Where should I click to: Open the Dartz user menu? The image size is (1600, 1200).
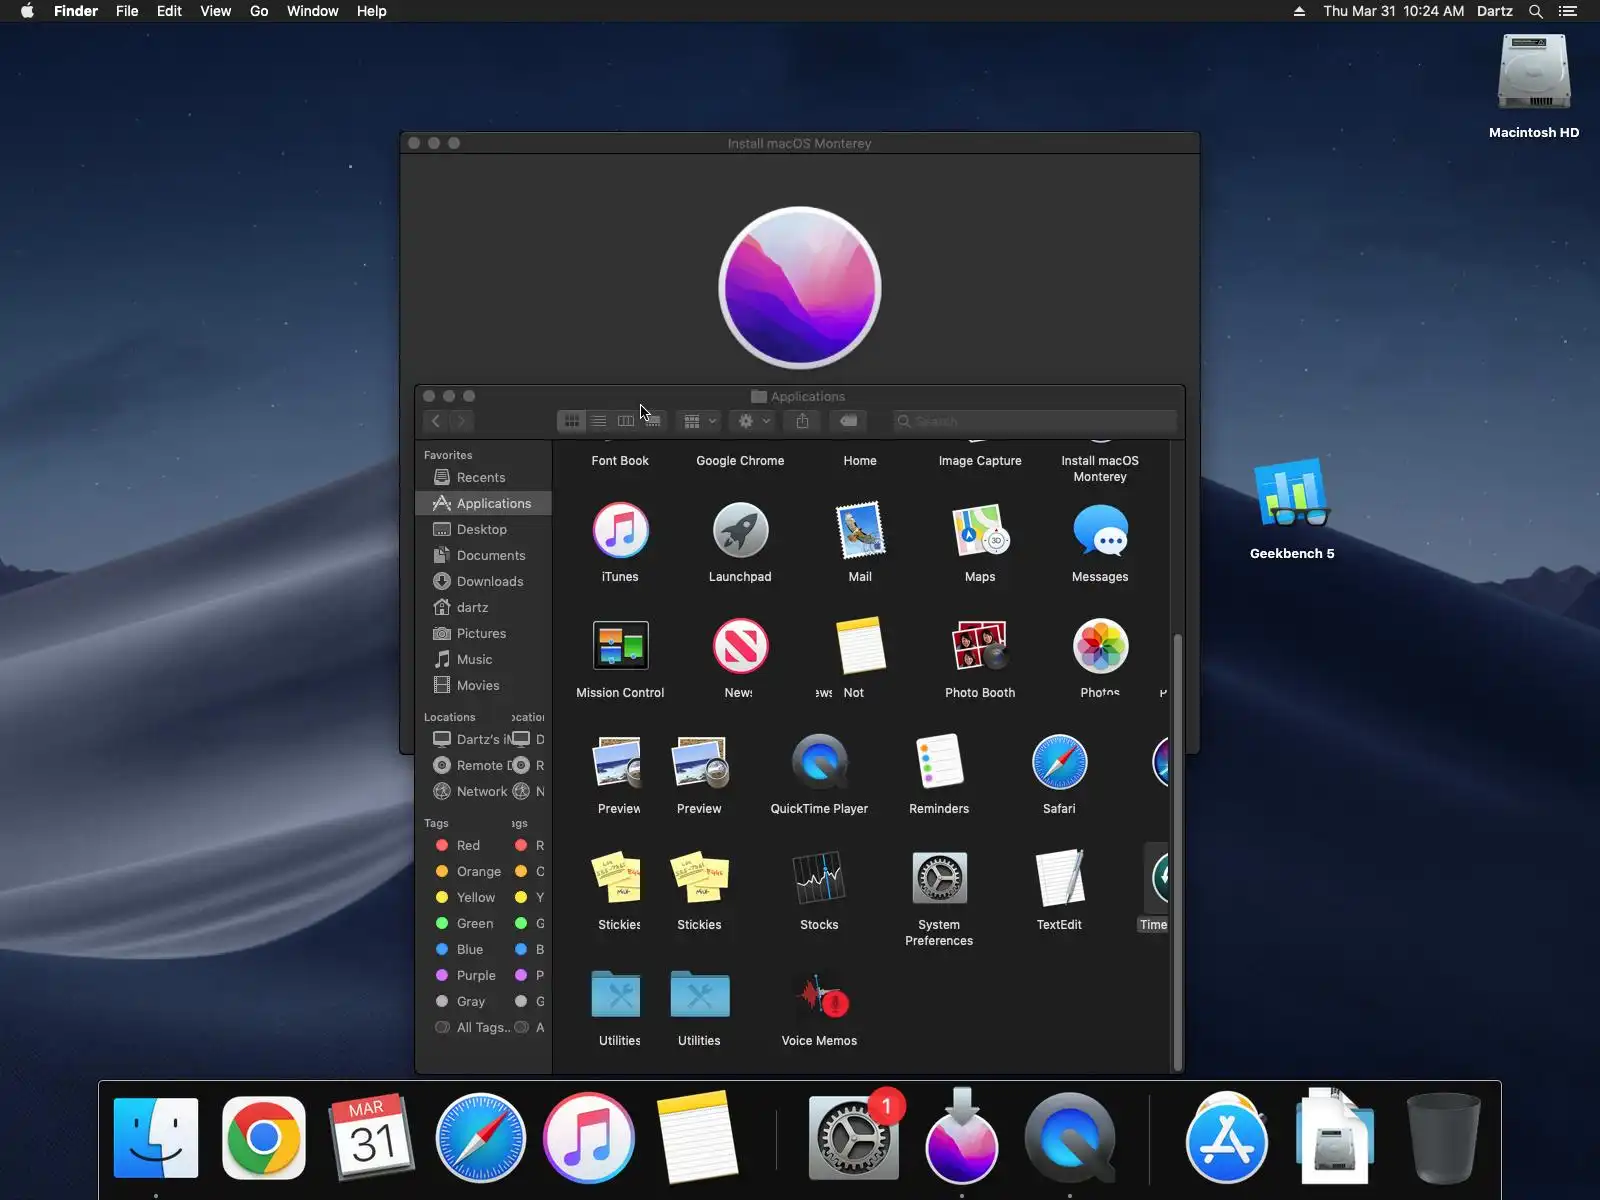tap(1494, 11)
